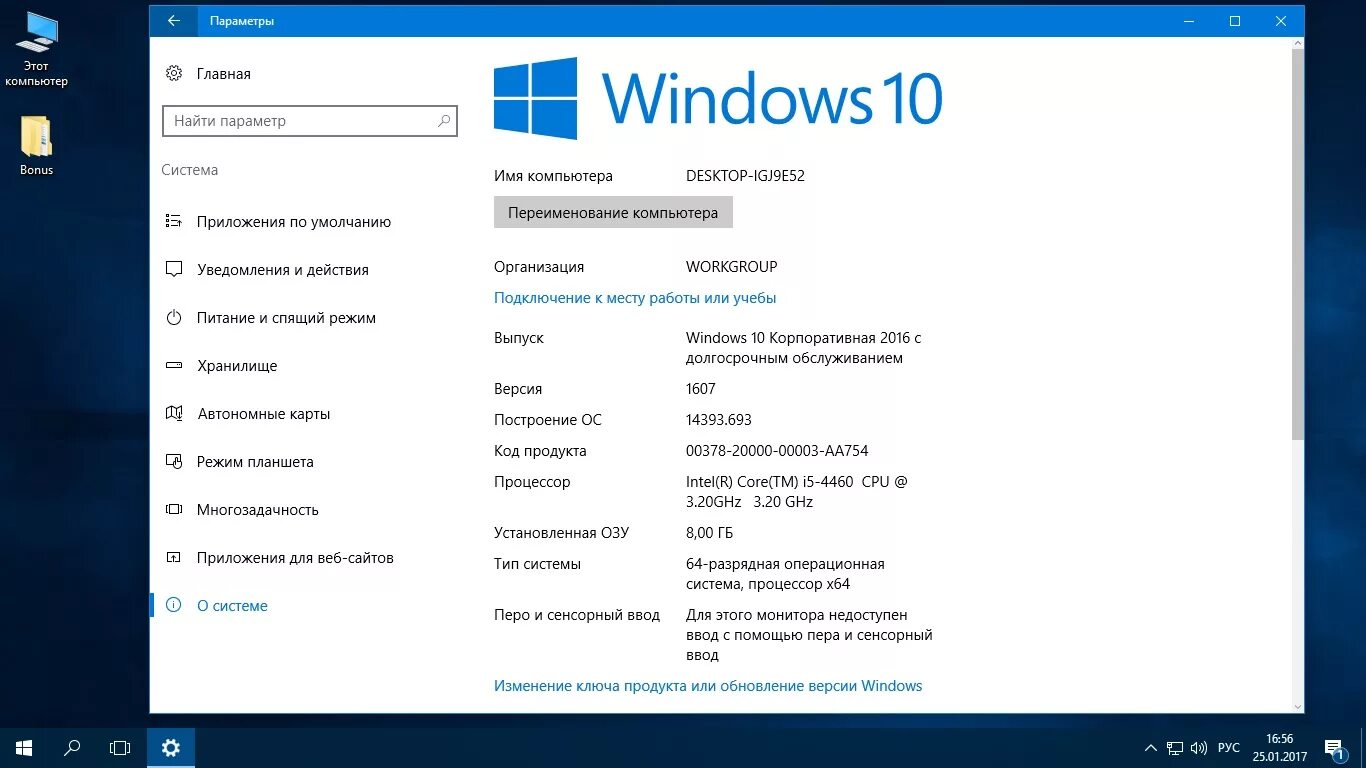This screenshot has width=1366, height=768.
Task: Show hidden tray icons chevron
Action: pos(1150,748)
